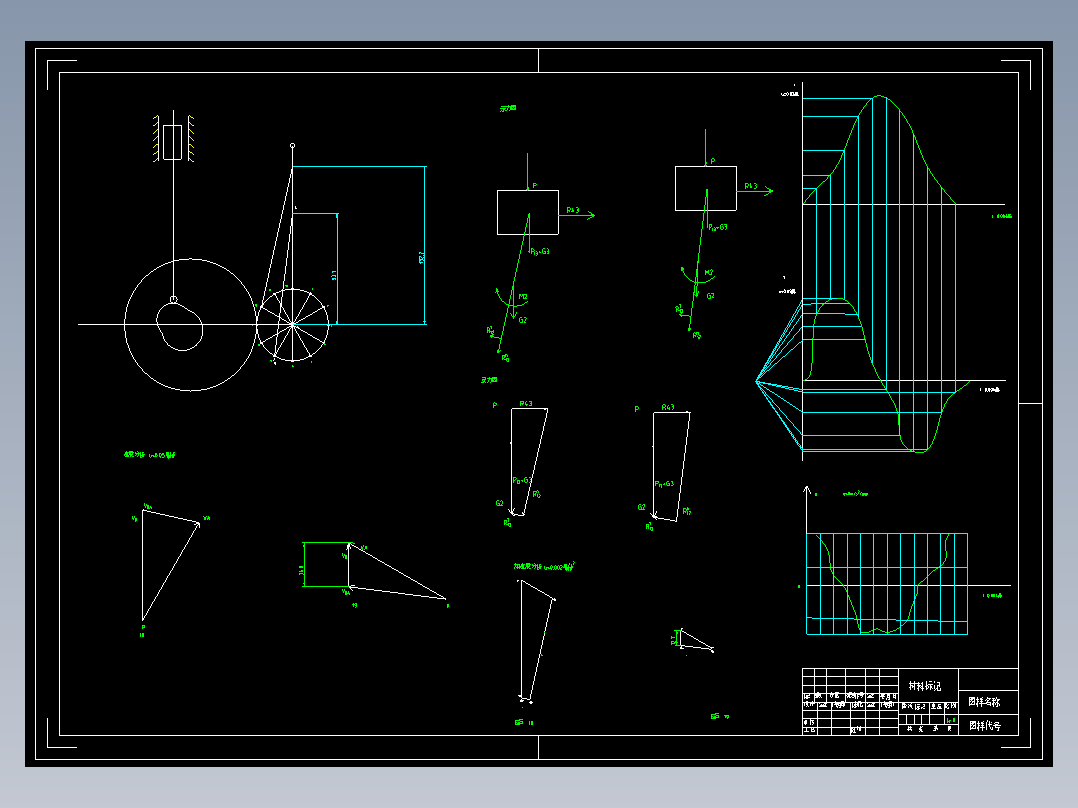Image resolution: width=1078 pixels, height=808 pixels.
Task: Click the velocity triangle at lower left
Action: [170, 565]
